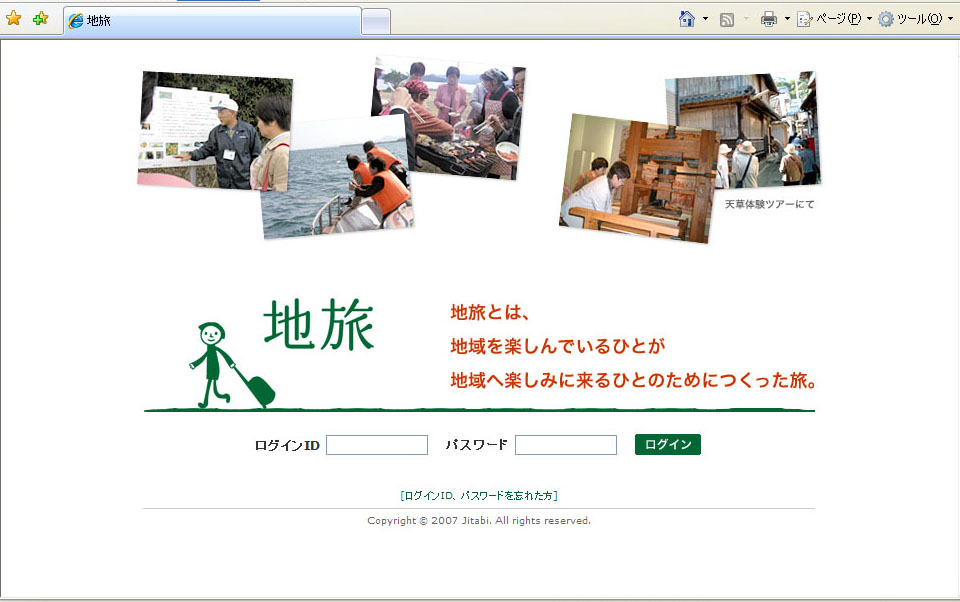
Task: Expand the RSS feeds dropdown arrow
Action: pos(746,19)
